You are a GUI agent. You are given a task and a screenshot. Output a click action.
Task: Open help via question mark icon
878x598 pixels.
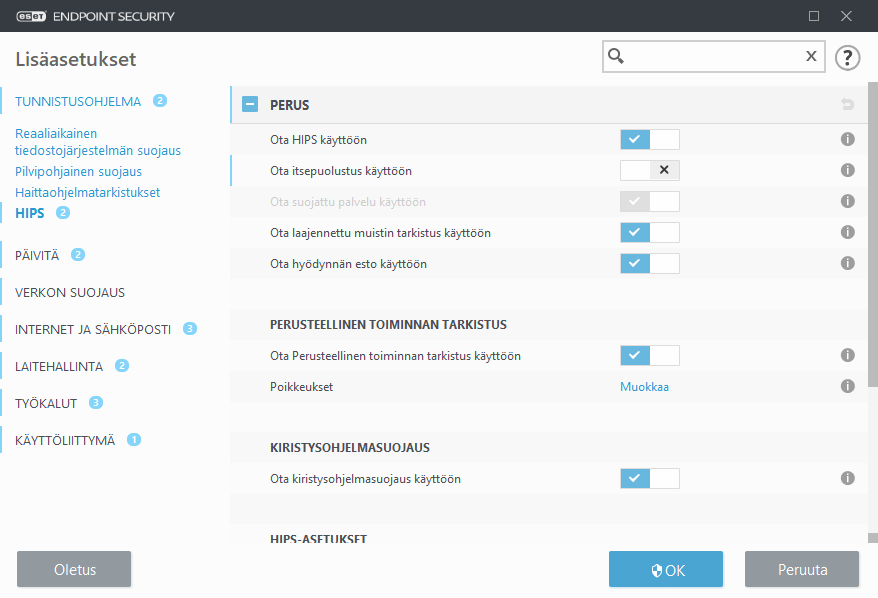847,57
